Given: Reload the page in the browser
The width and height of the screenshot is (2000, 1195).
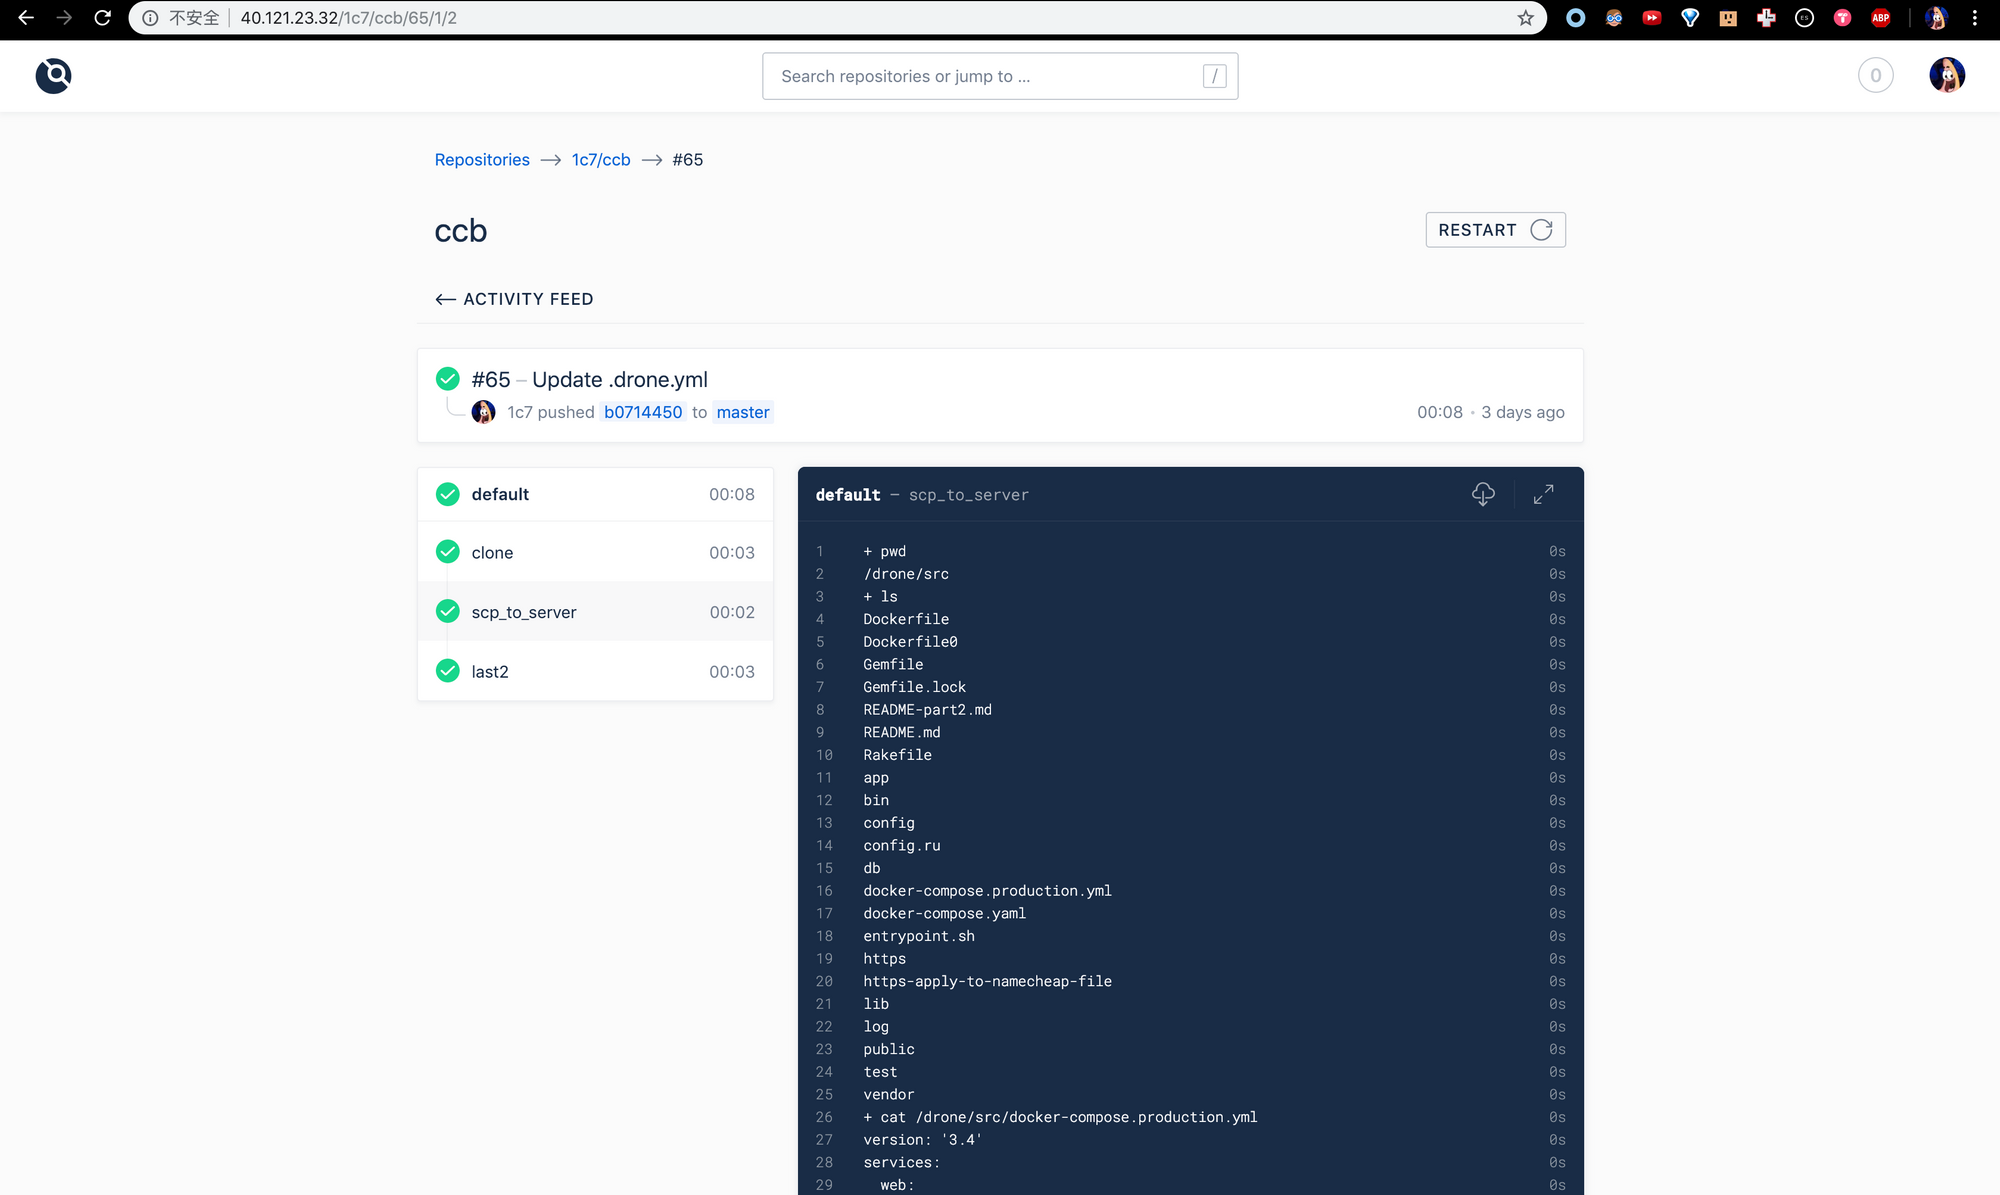Looking at the screenshot, I should [x=102, y=18].
